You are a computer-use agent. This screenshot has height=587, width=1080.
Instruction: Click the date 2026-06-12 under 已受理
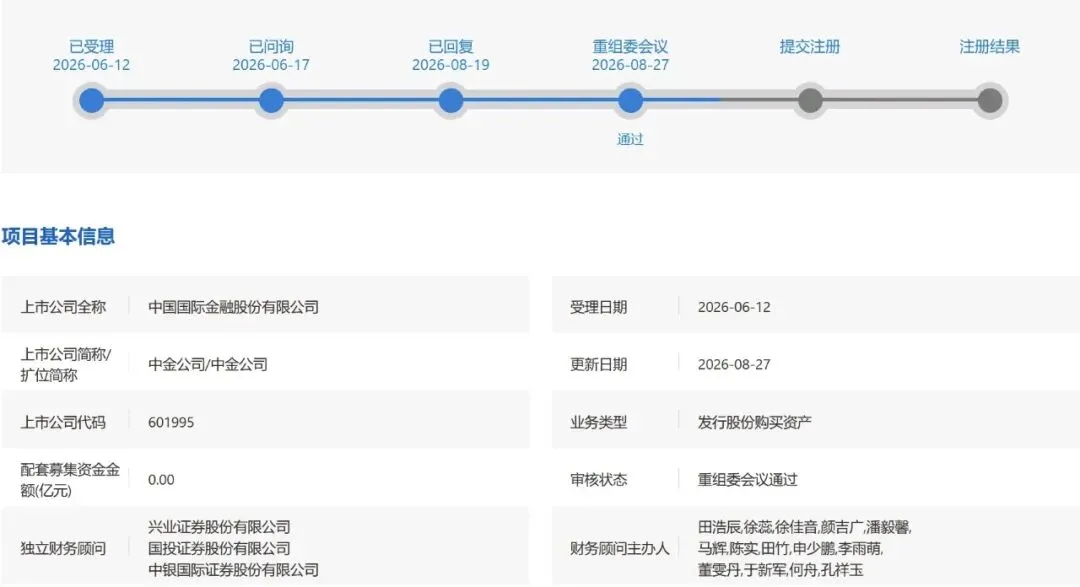[92, 65]
